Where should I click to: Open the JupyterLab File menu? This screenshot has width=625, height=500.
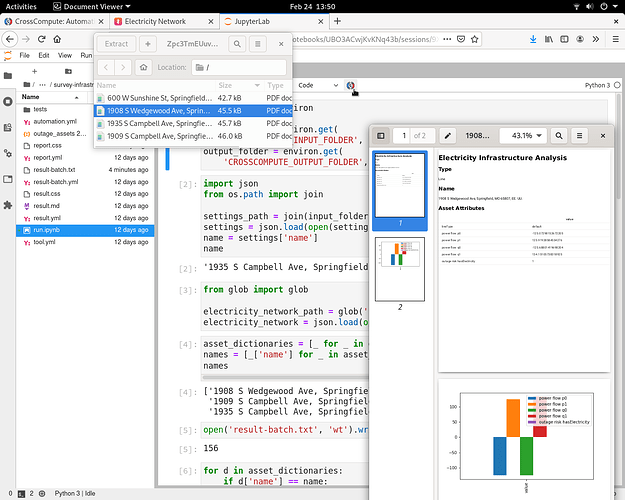24,55
